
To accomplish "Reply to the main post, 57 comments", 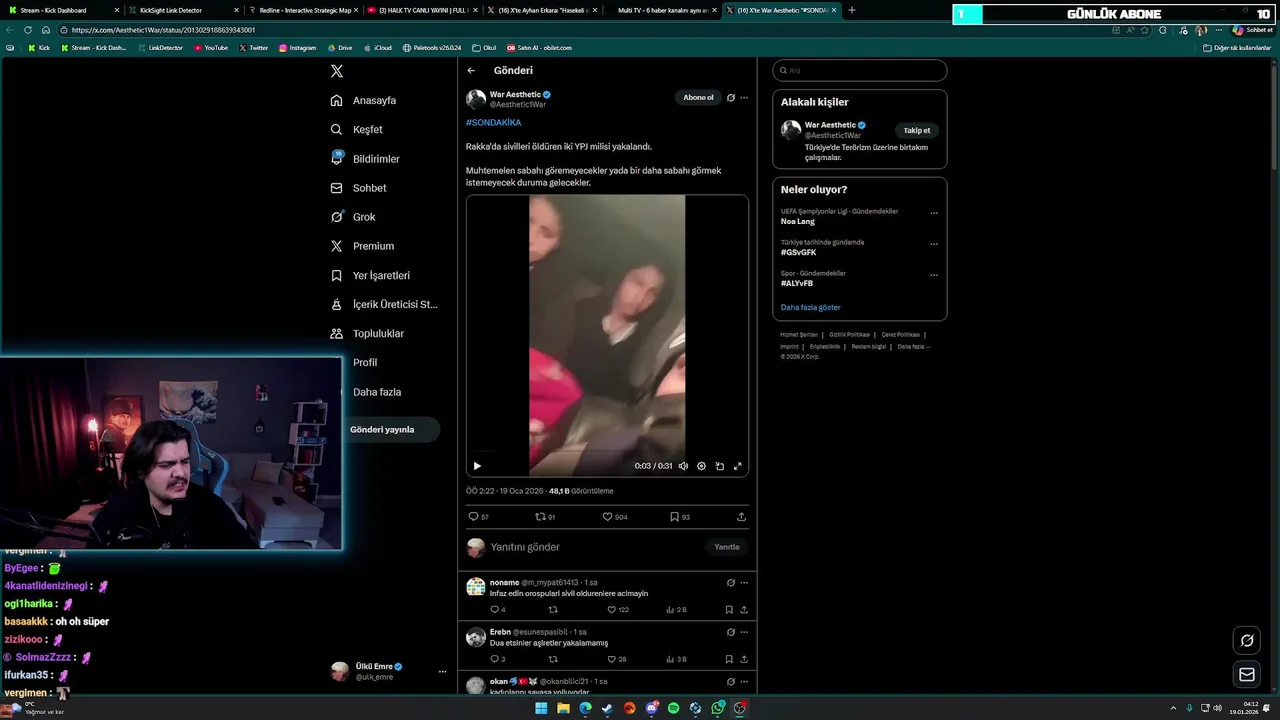I will 478,517.
